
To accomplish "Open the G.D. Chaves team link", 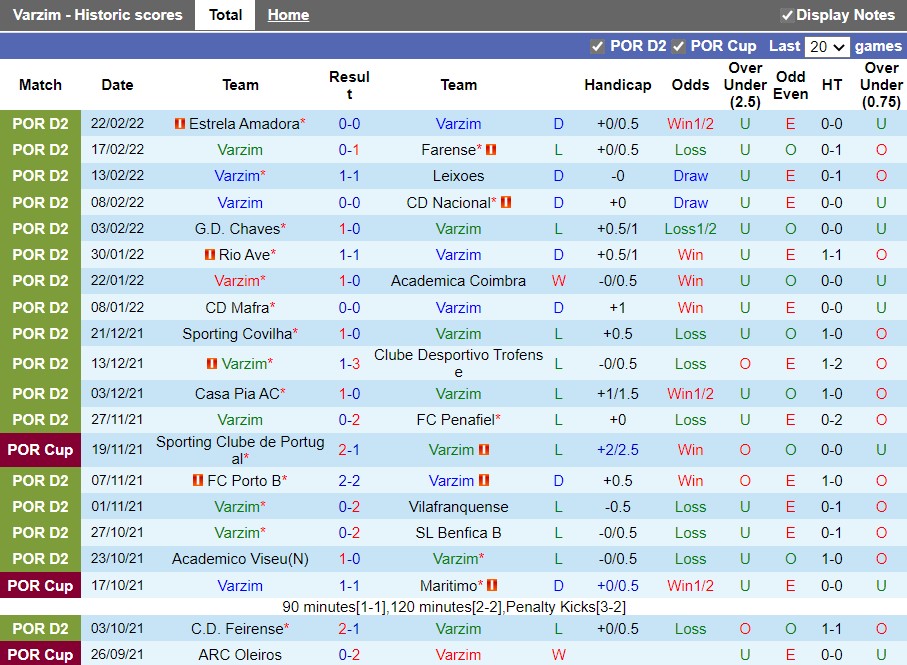I will click(237, 228).
